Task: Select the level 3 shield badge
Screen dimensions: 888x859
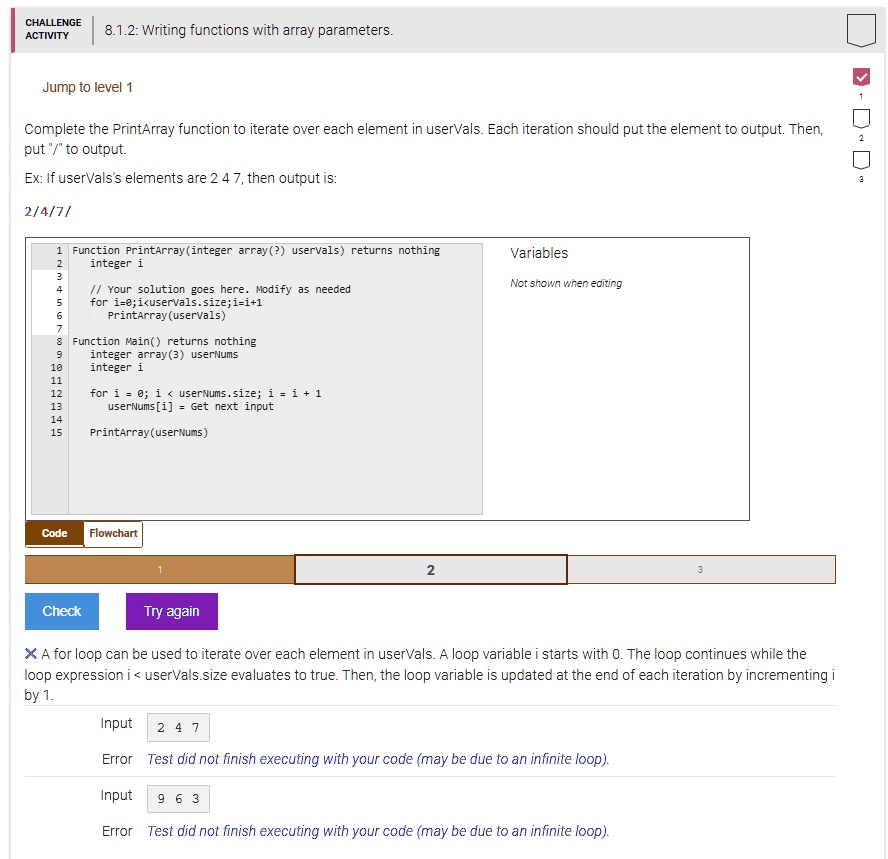Action: pos(861,158)
